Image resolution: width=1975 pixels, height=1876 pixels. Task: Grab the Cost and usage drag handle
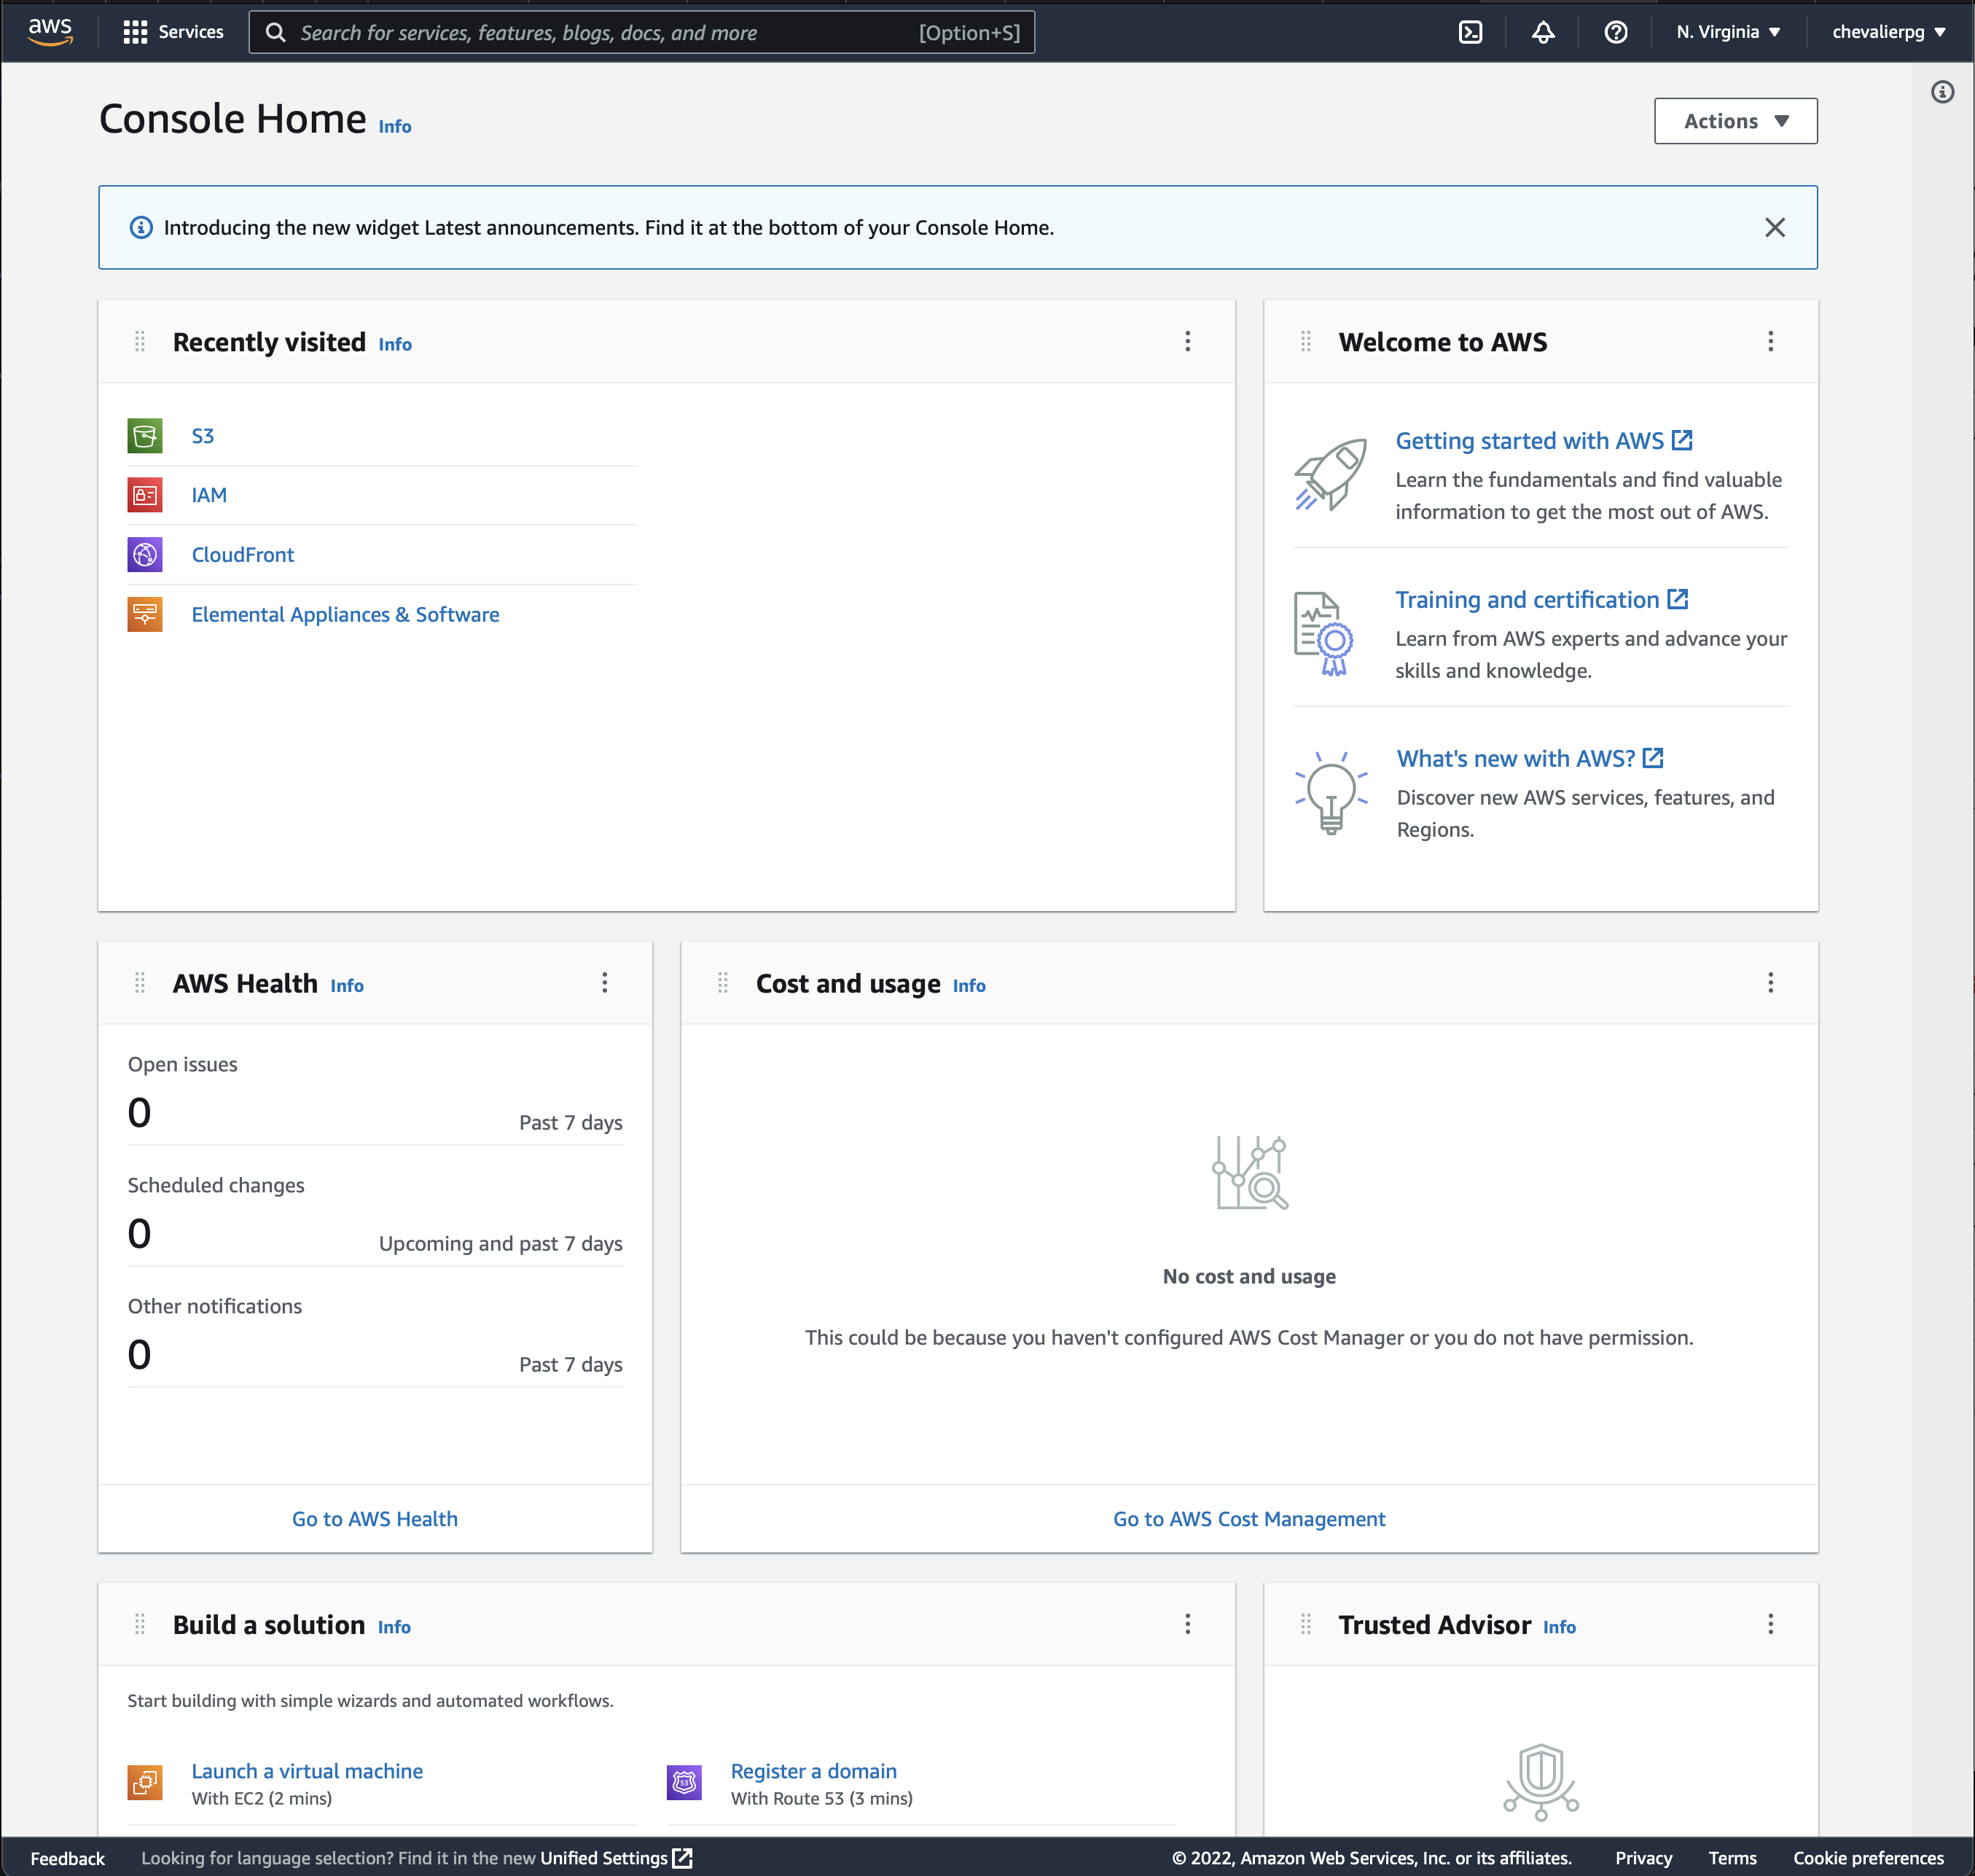coord(723,983)
